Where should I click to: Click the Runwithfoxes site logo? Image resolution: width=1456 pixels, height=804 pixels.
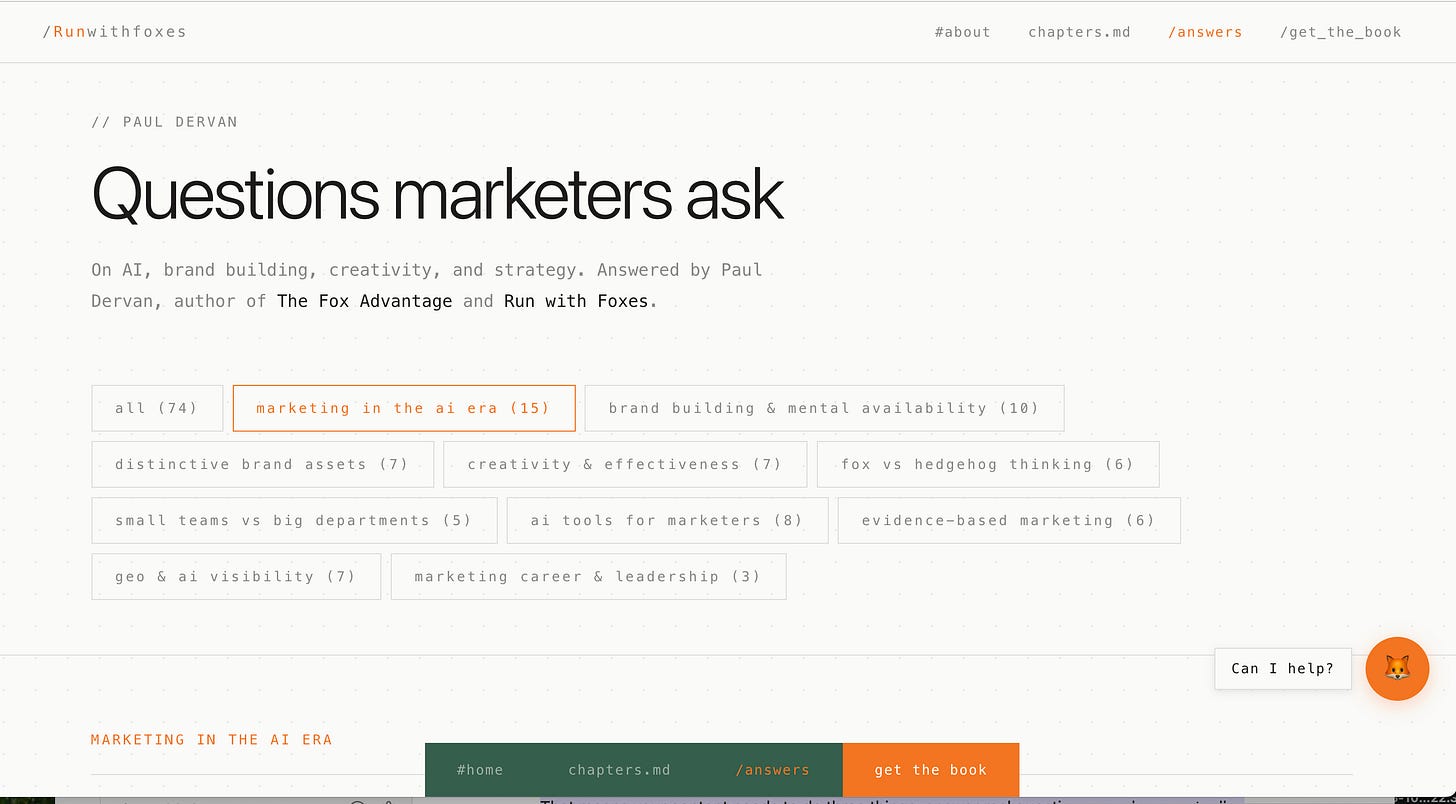(114, 32)
